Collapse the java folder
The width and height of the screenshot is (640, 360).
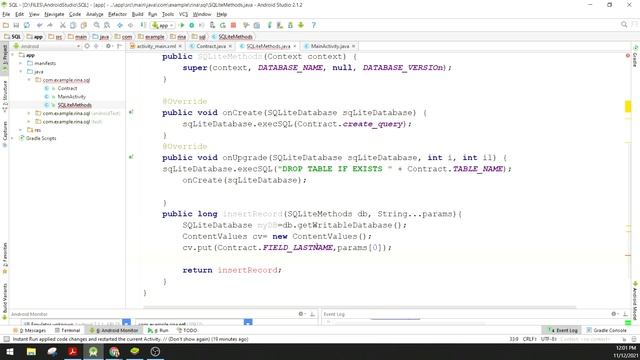pos(21,71)
